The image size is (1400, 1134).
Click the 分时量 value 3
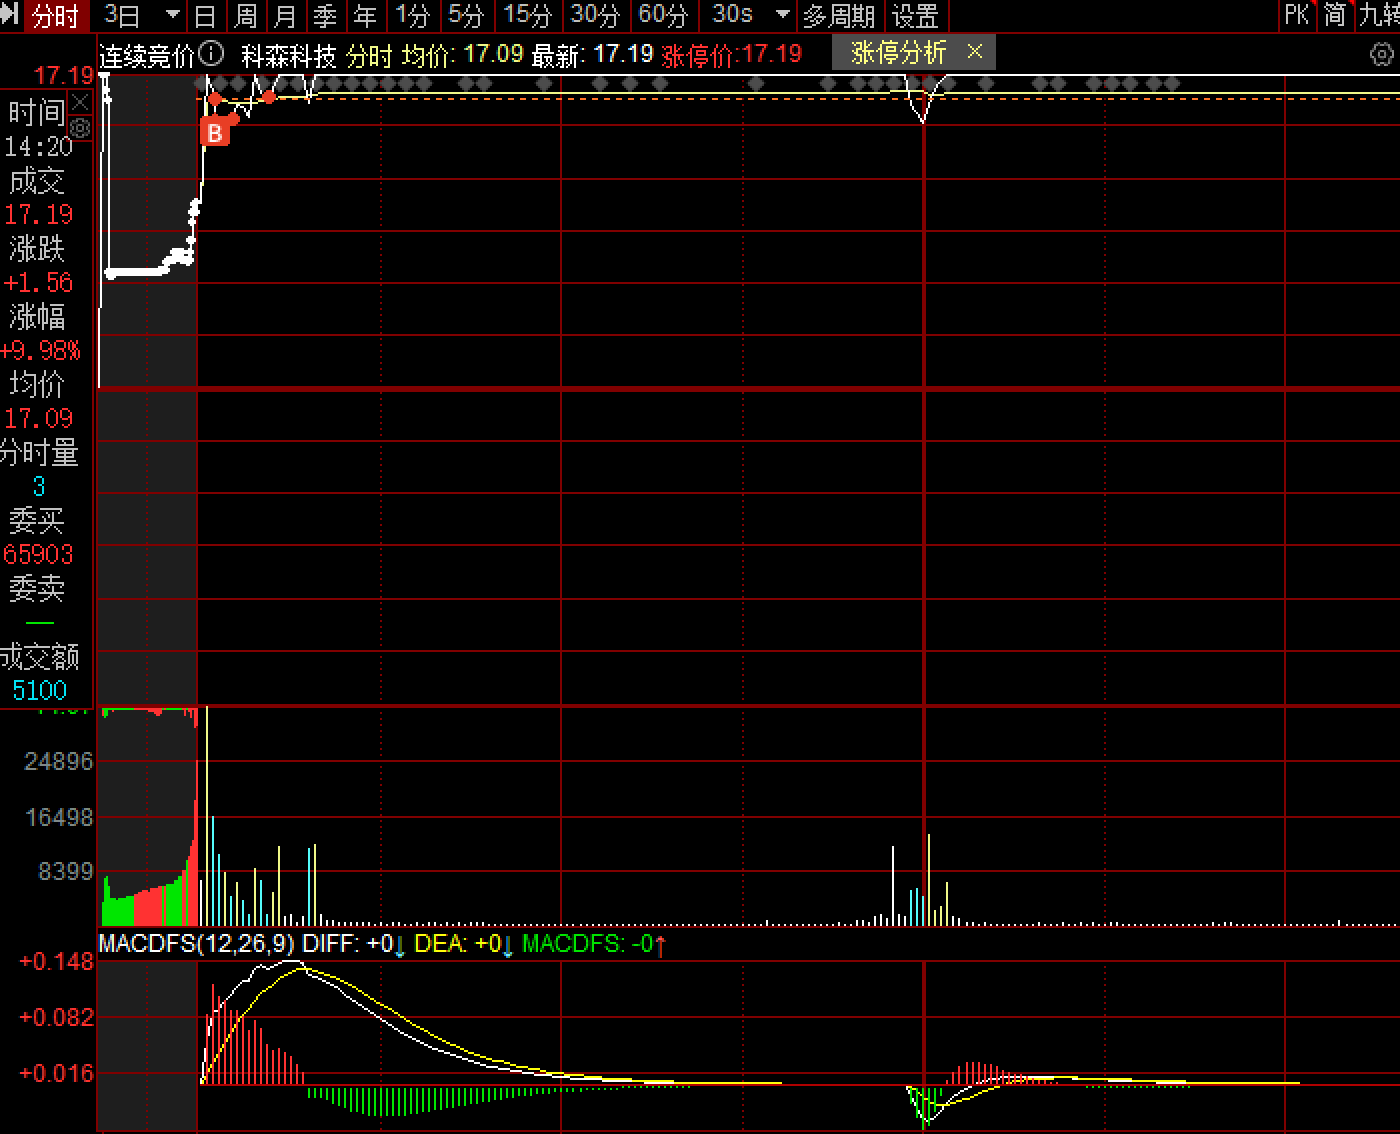pyautogui.click(x=39, y=487)
